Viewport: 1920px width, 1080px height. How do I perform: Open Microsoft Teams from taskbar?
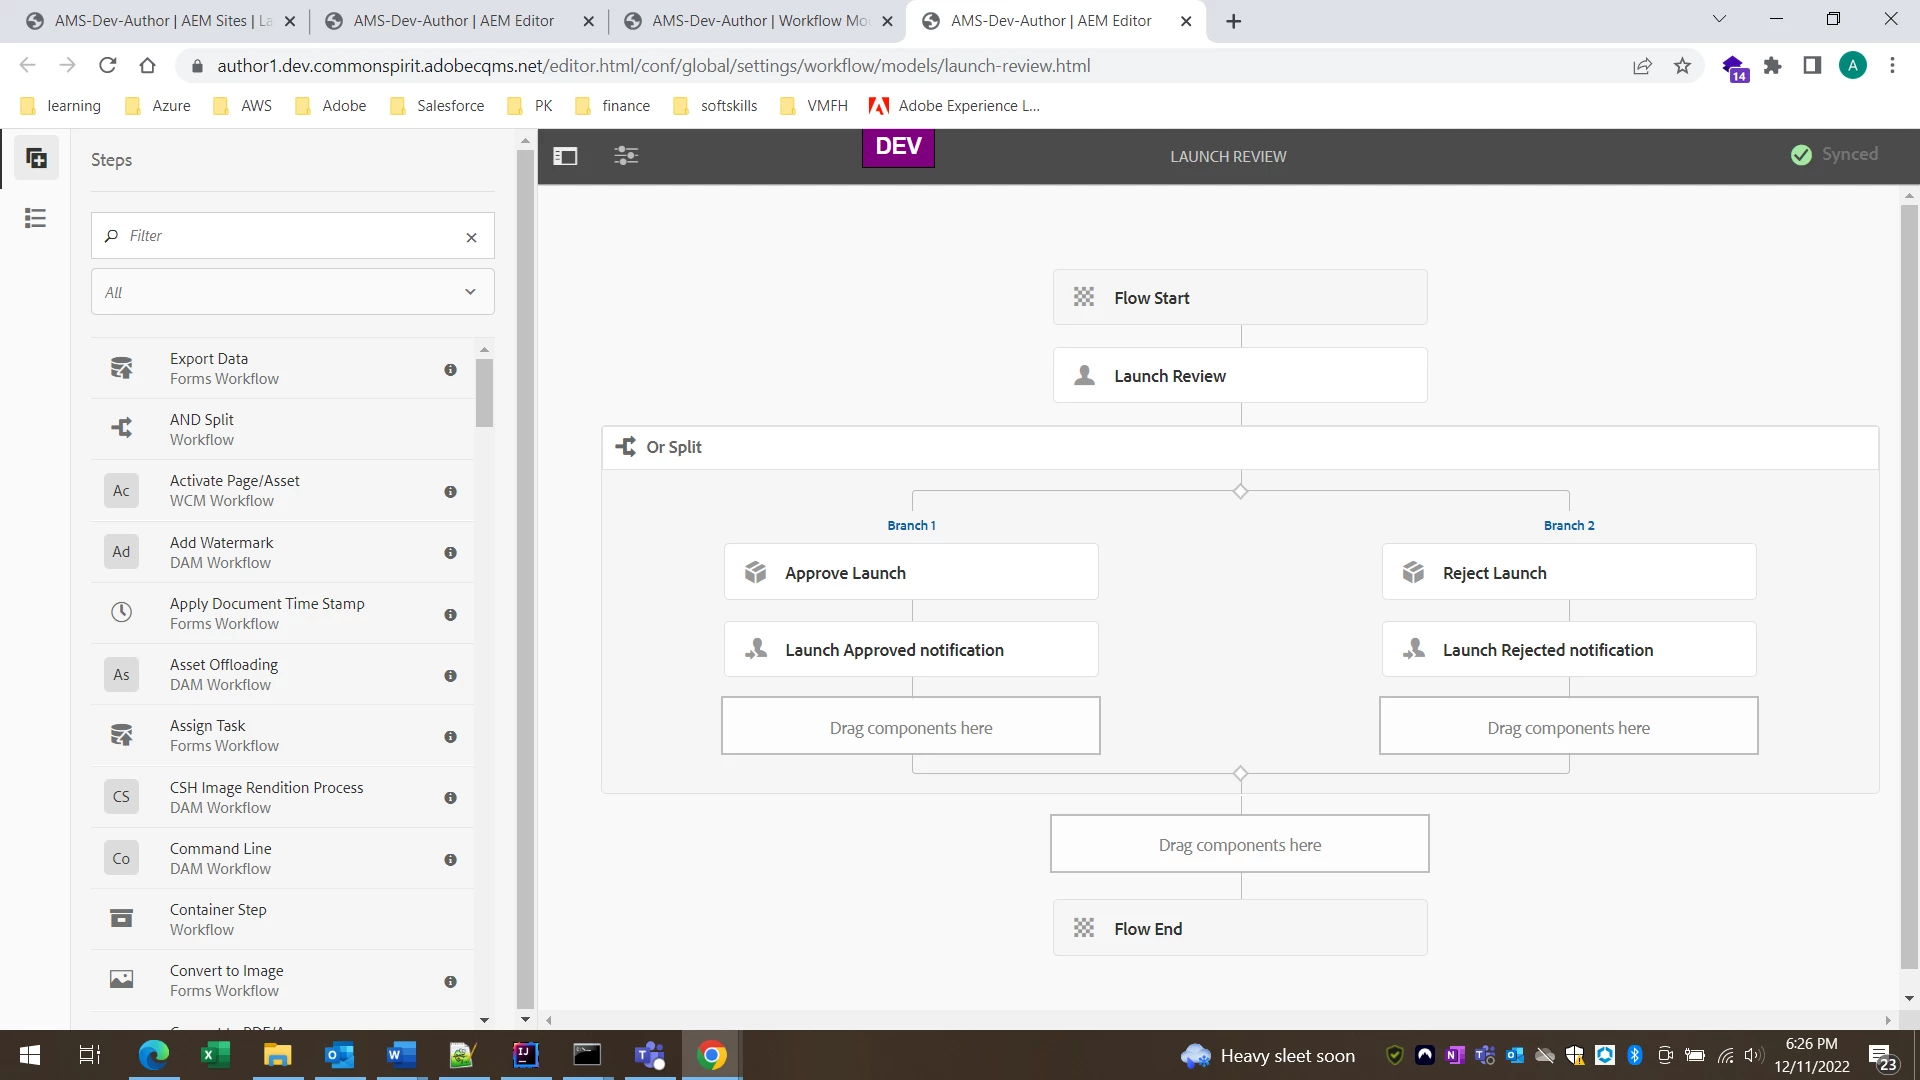[x=650, y=1055]
